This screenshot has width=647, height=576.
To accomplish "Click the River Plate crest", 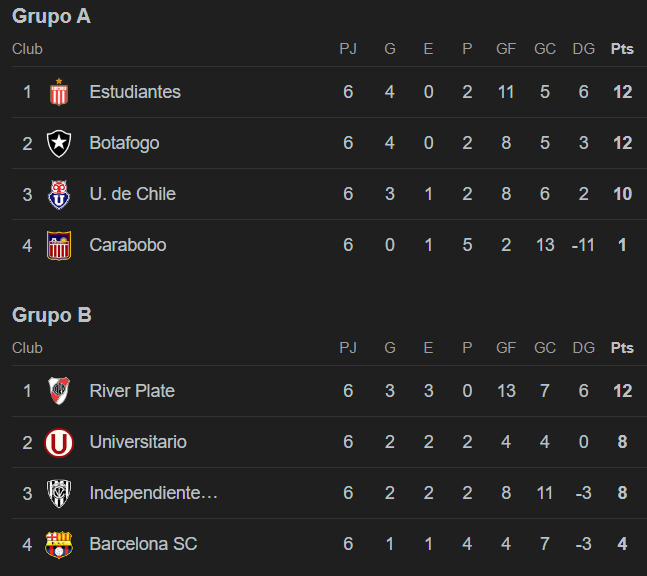I will point(59,390).
